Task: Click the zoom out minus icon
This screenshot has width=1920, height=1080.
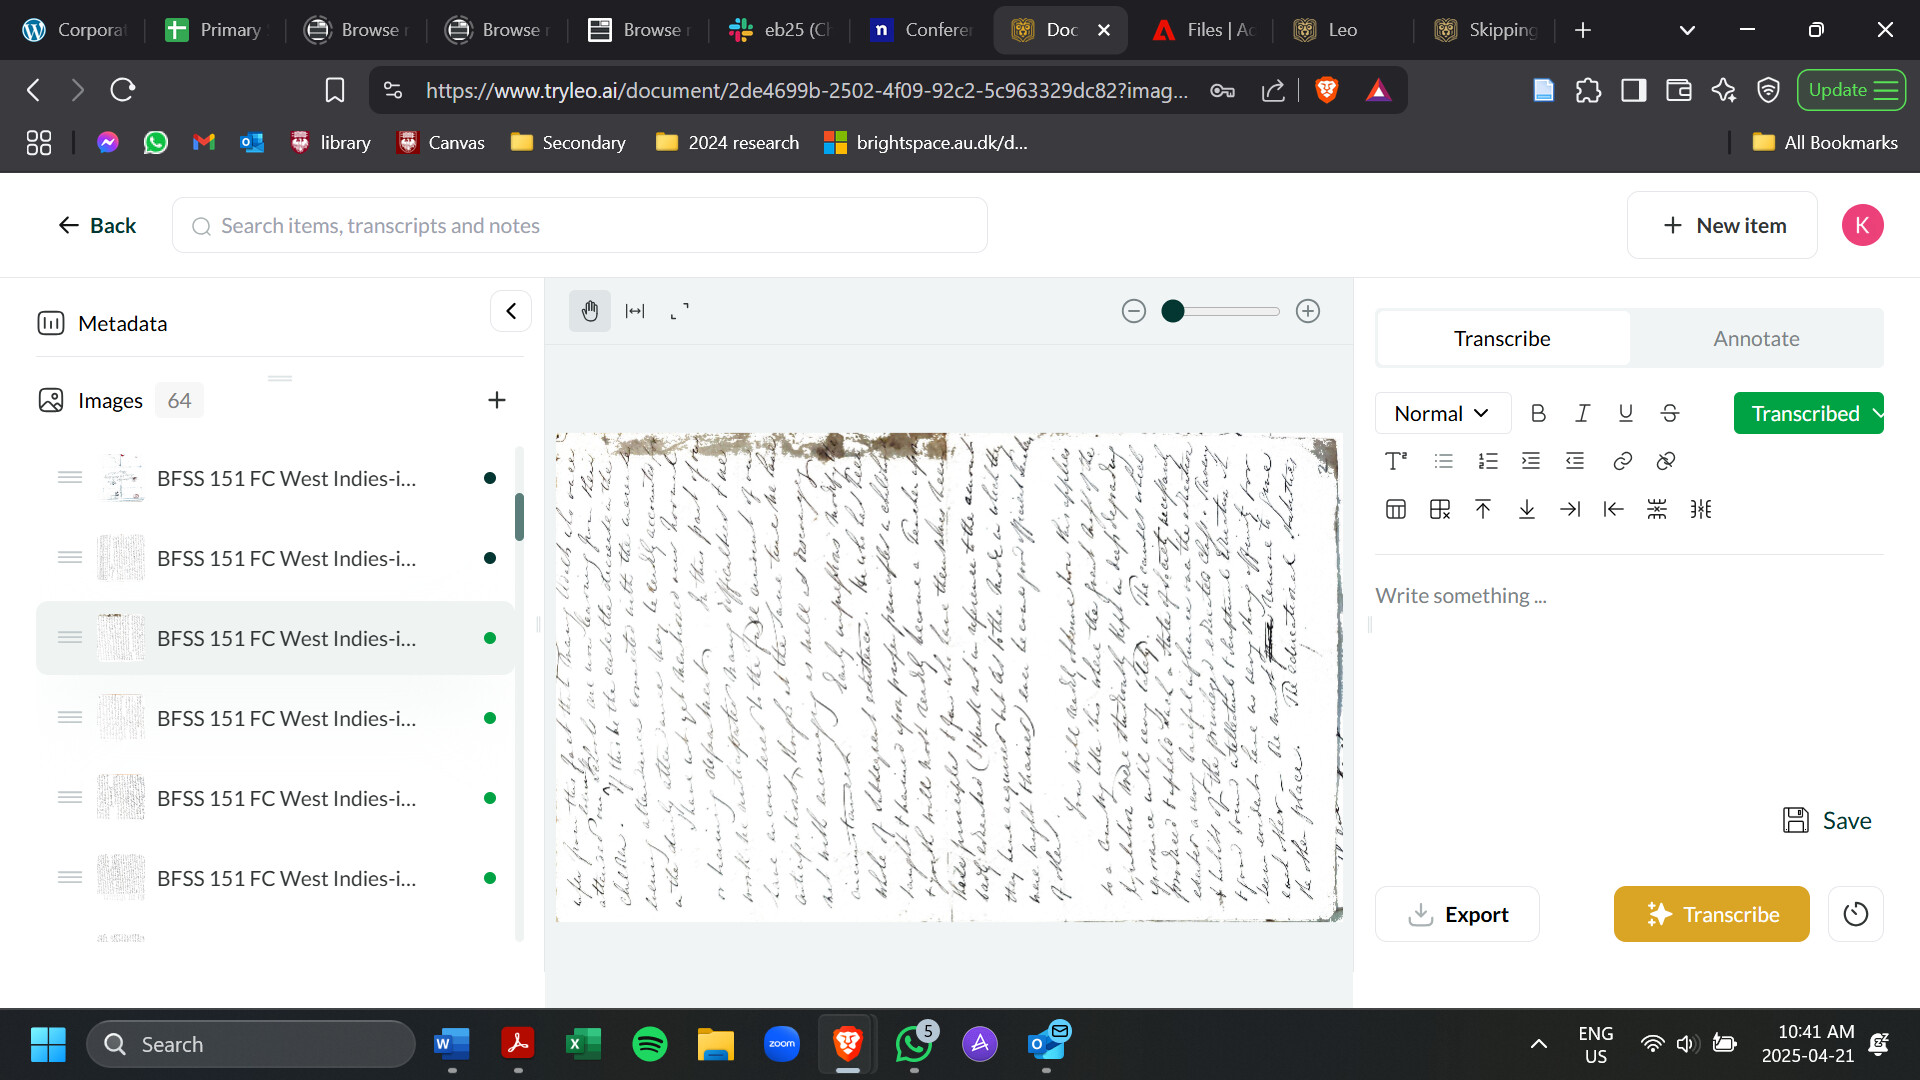Action: coord(1133,311)
